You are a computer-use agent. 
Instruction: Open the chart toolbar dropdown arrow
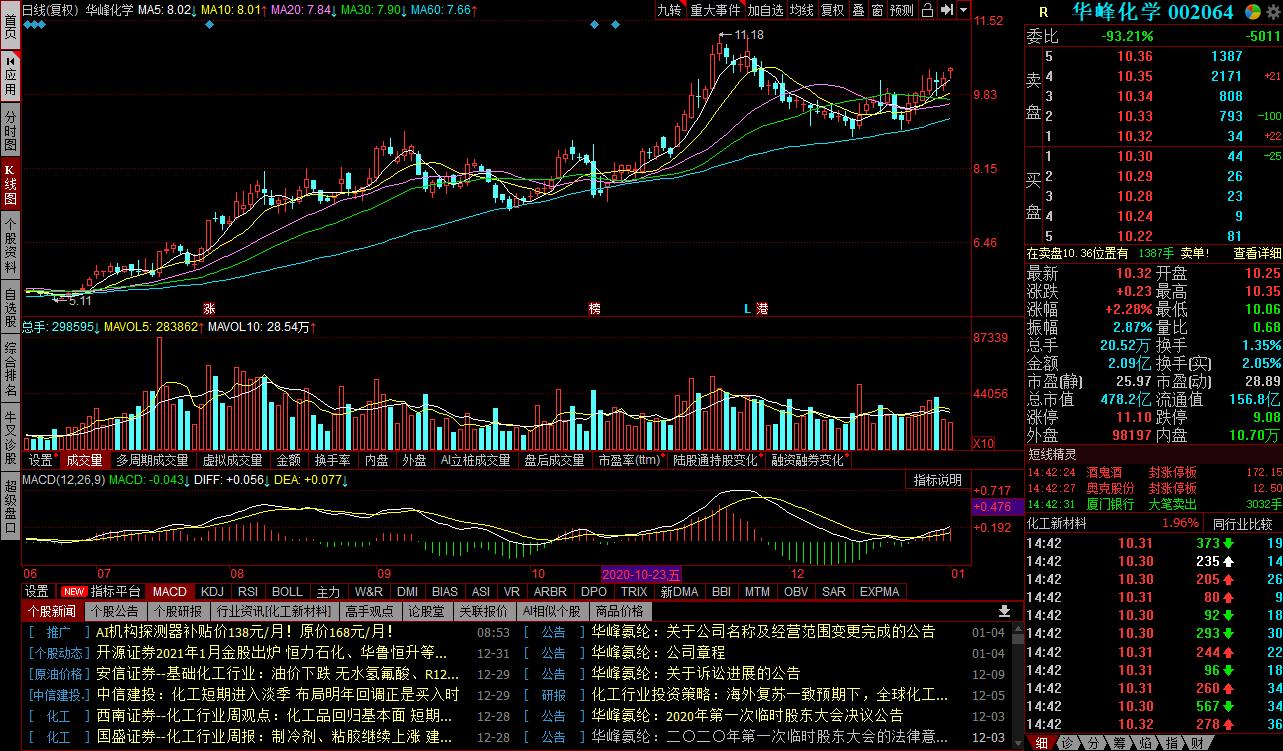point(963,10)
